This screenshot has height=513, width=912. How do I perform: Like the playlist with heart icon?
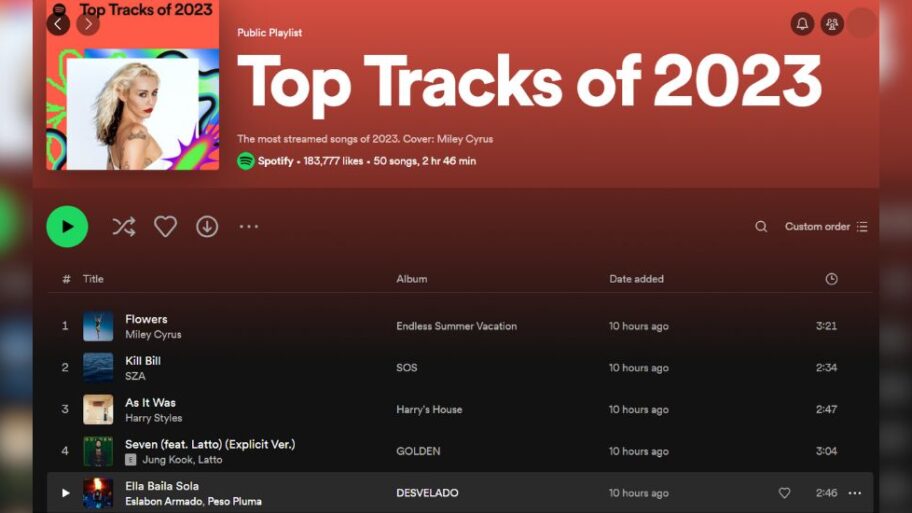pos(165,227)
